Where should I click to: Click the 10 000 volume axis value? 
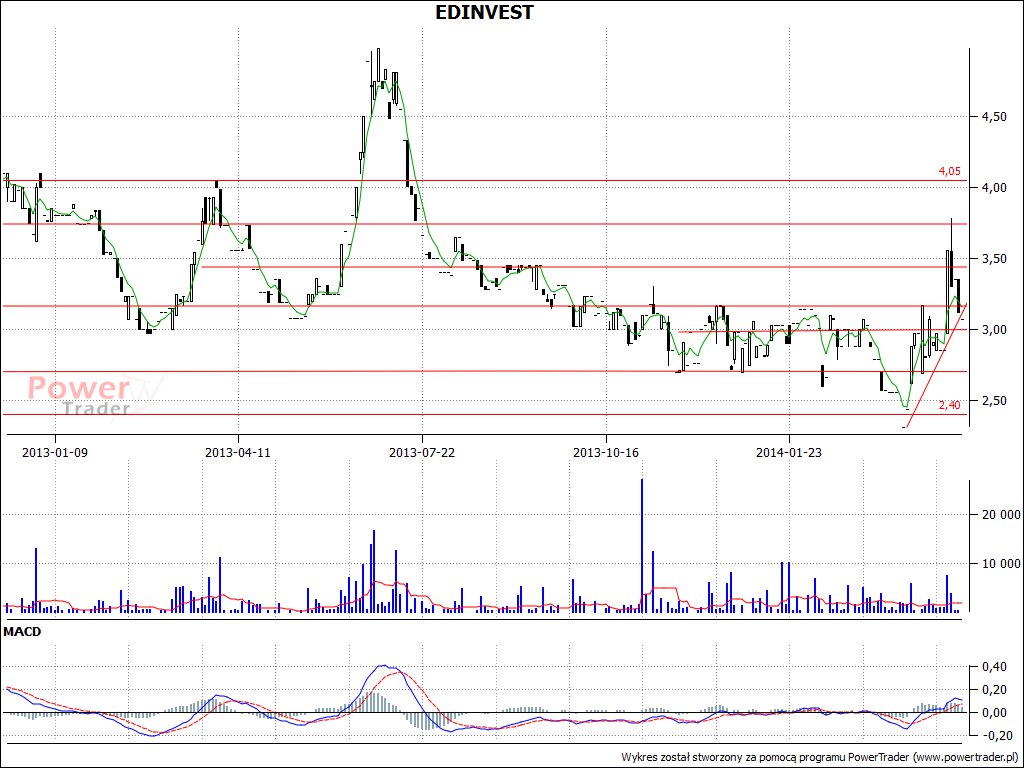[1000, 563]
